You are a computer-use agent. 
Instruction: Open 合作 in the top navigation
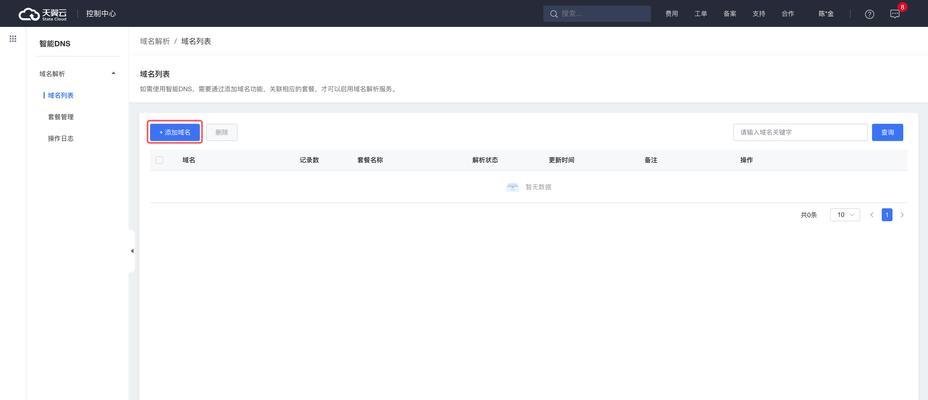(788, 14)
